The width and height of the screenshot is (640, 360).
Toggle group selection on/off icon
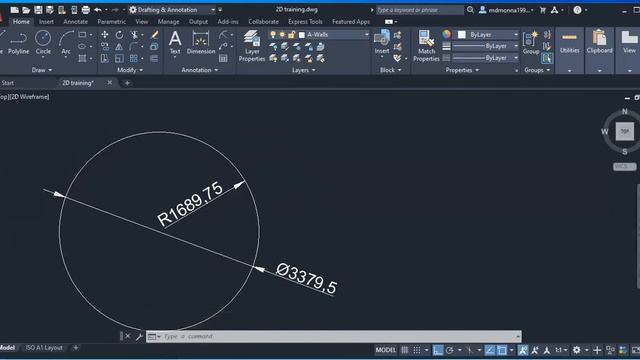[547, 58]
